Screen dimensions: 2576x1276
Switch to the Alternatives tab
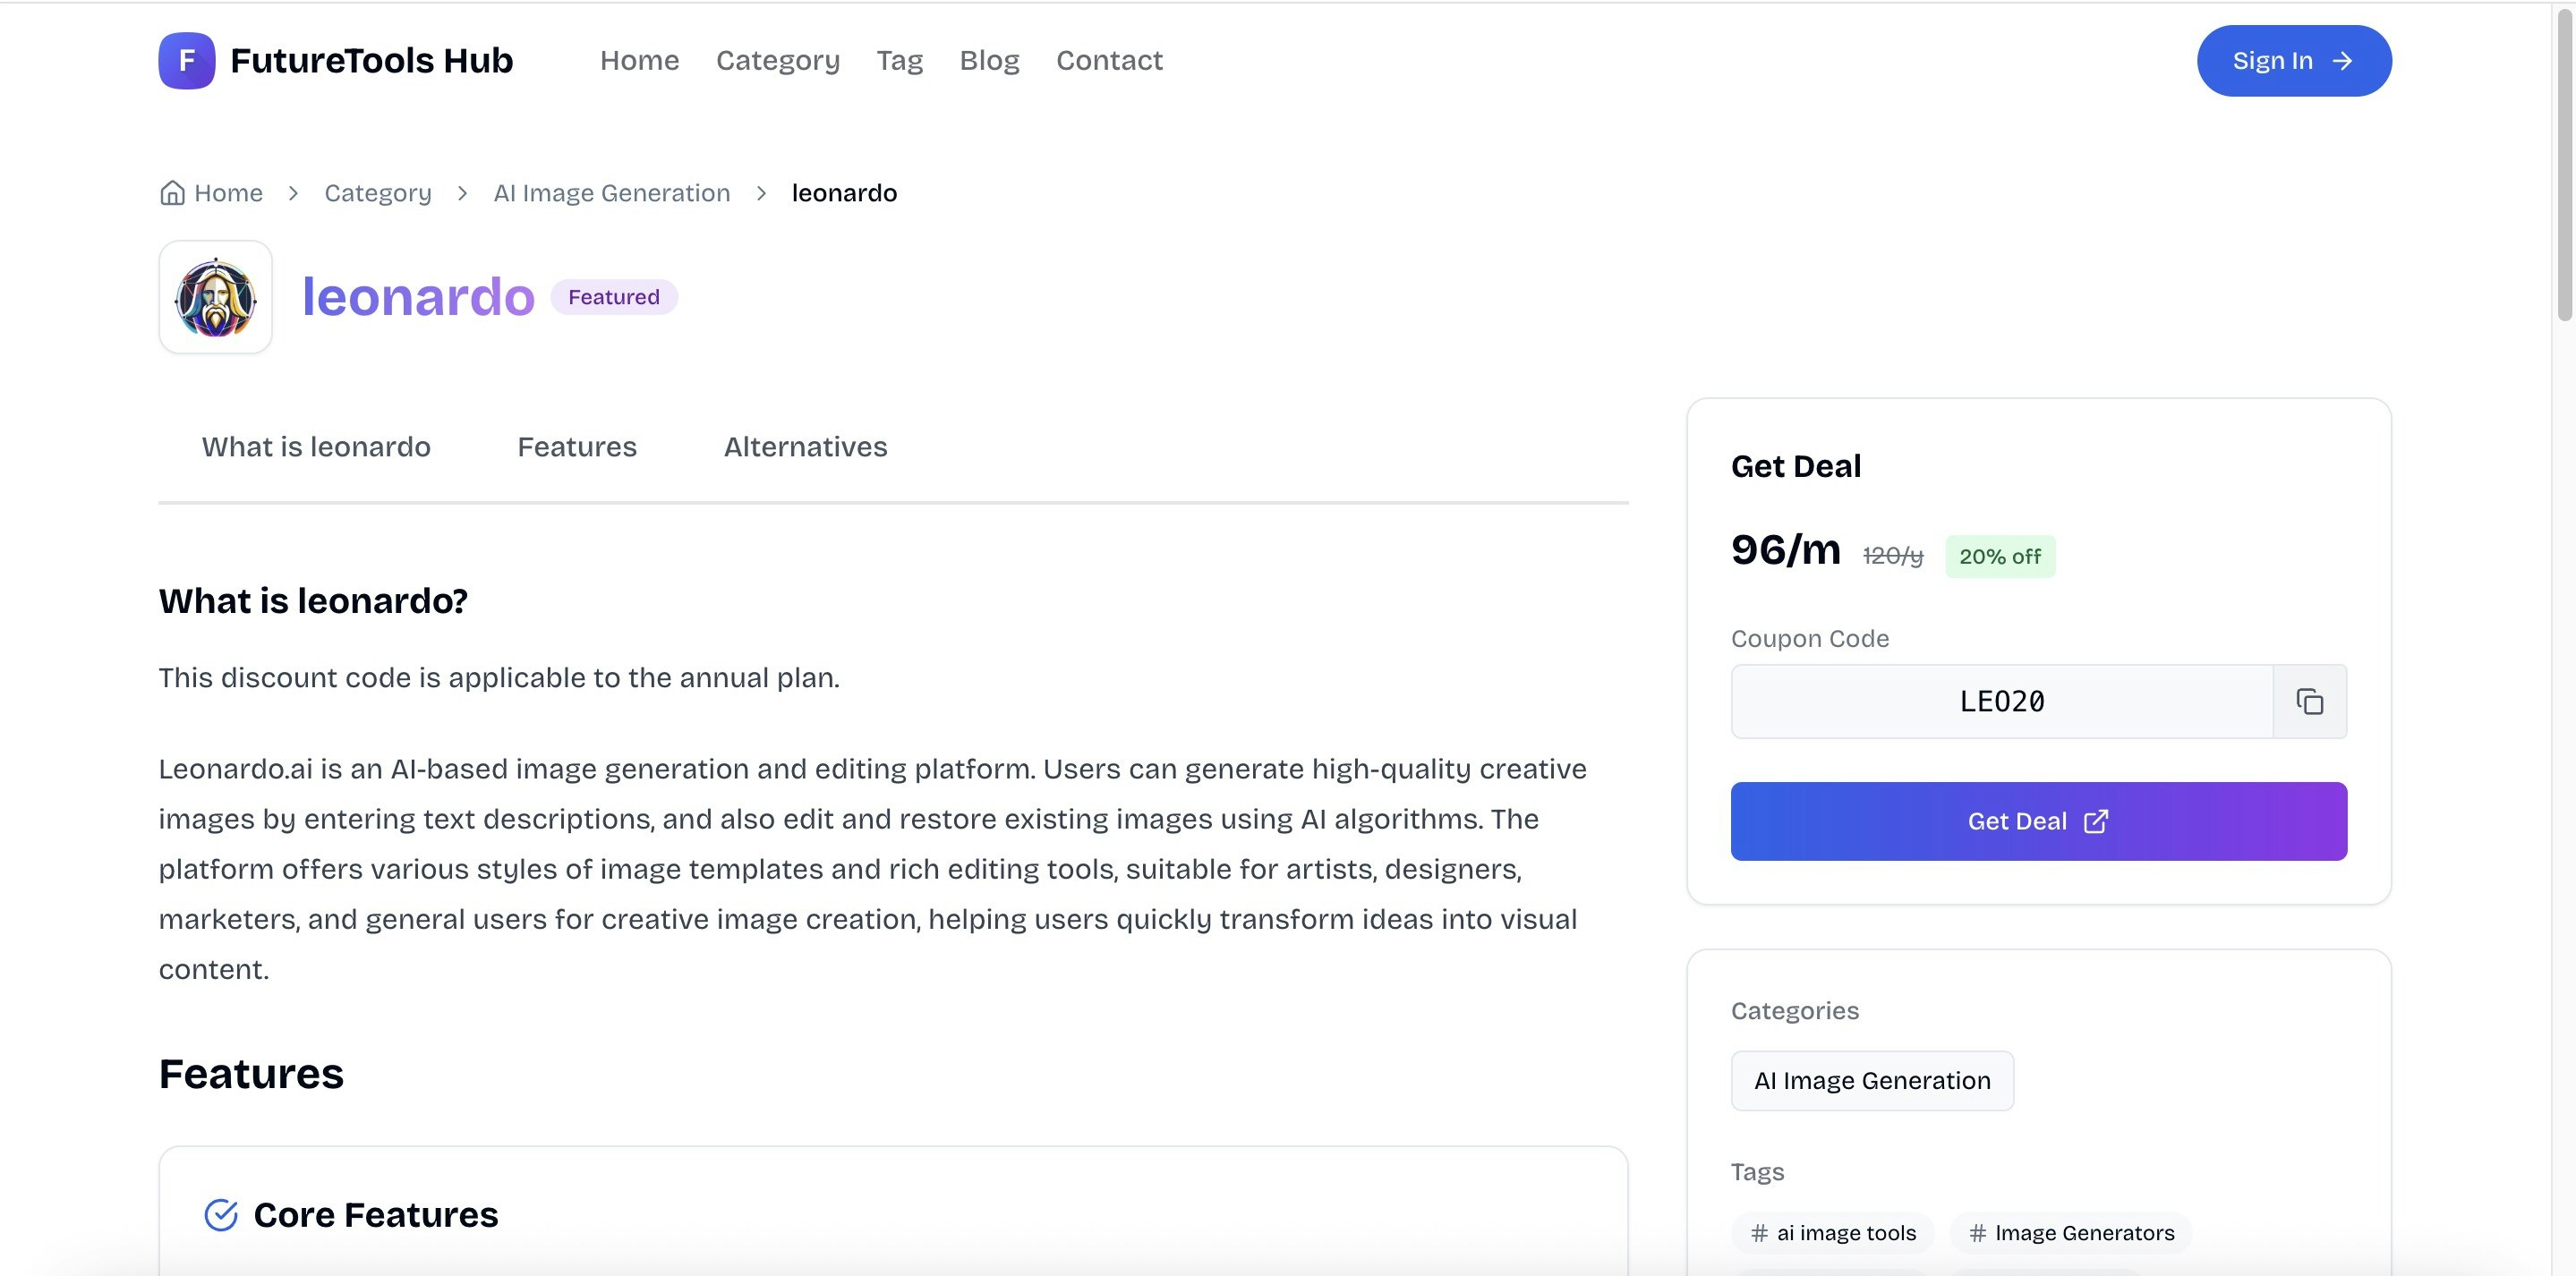(805, 447)
